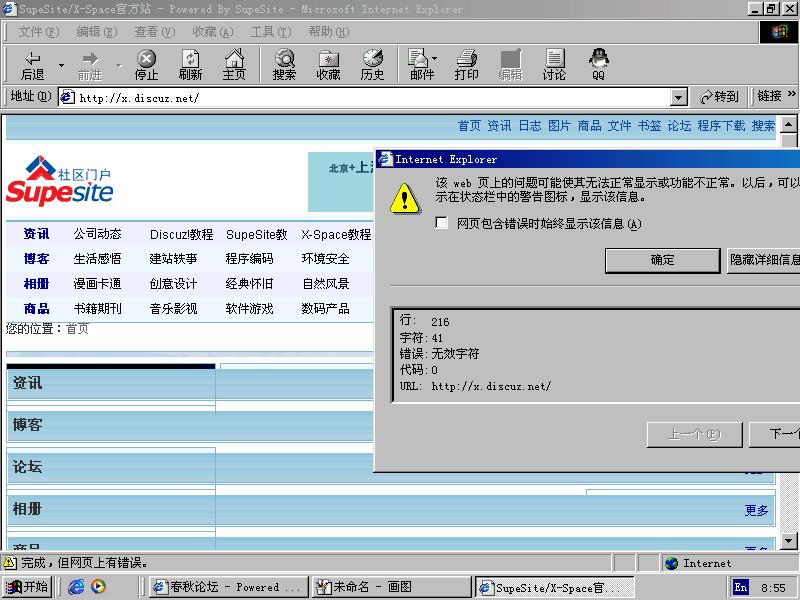This screenshot has width=800, height=600.
Task: Open the 程序下载 link in top navigation
Action: [721, 126]
